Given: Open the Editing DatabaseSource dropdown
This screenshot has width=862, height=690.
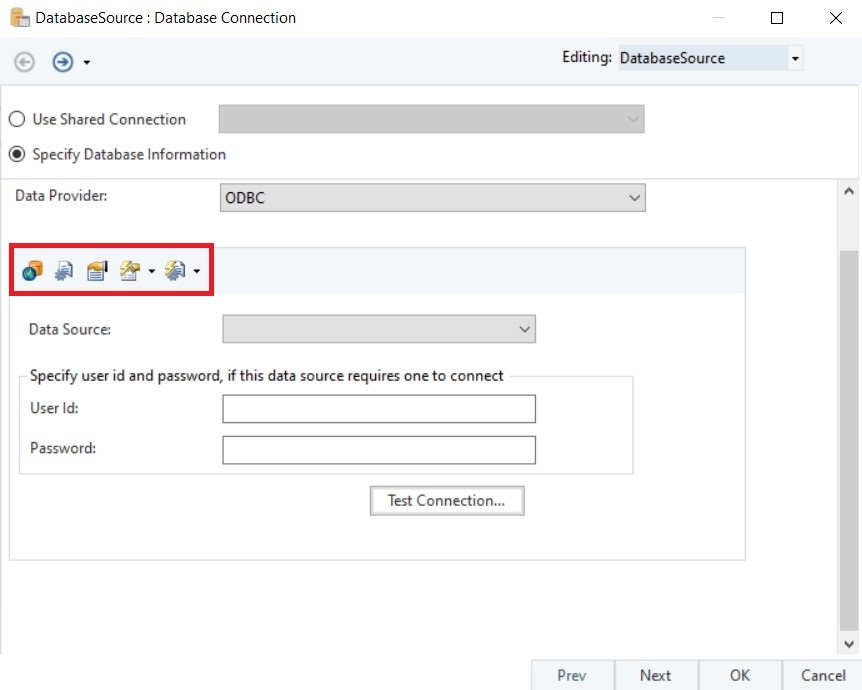Looking at the screenshot, I should [x=795, y=59].
